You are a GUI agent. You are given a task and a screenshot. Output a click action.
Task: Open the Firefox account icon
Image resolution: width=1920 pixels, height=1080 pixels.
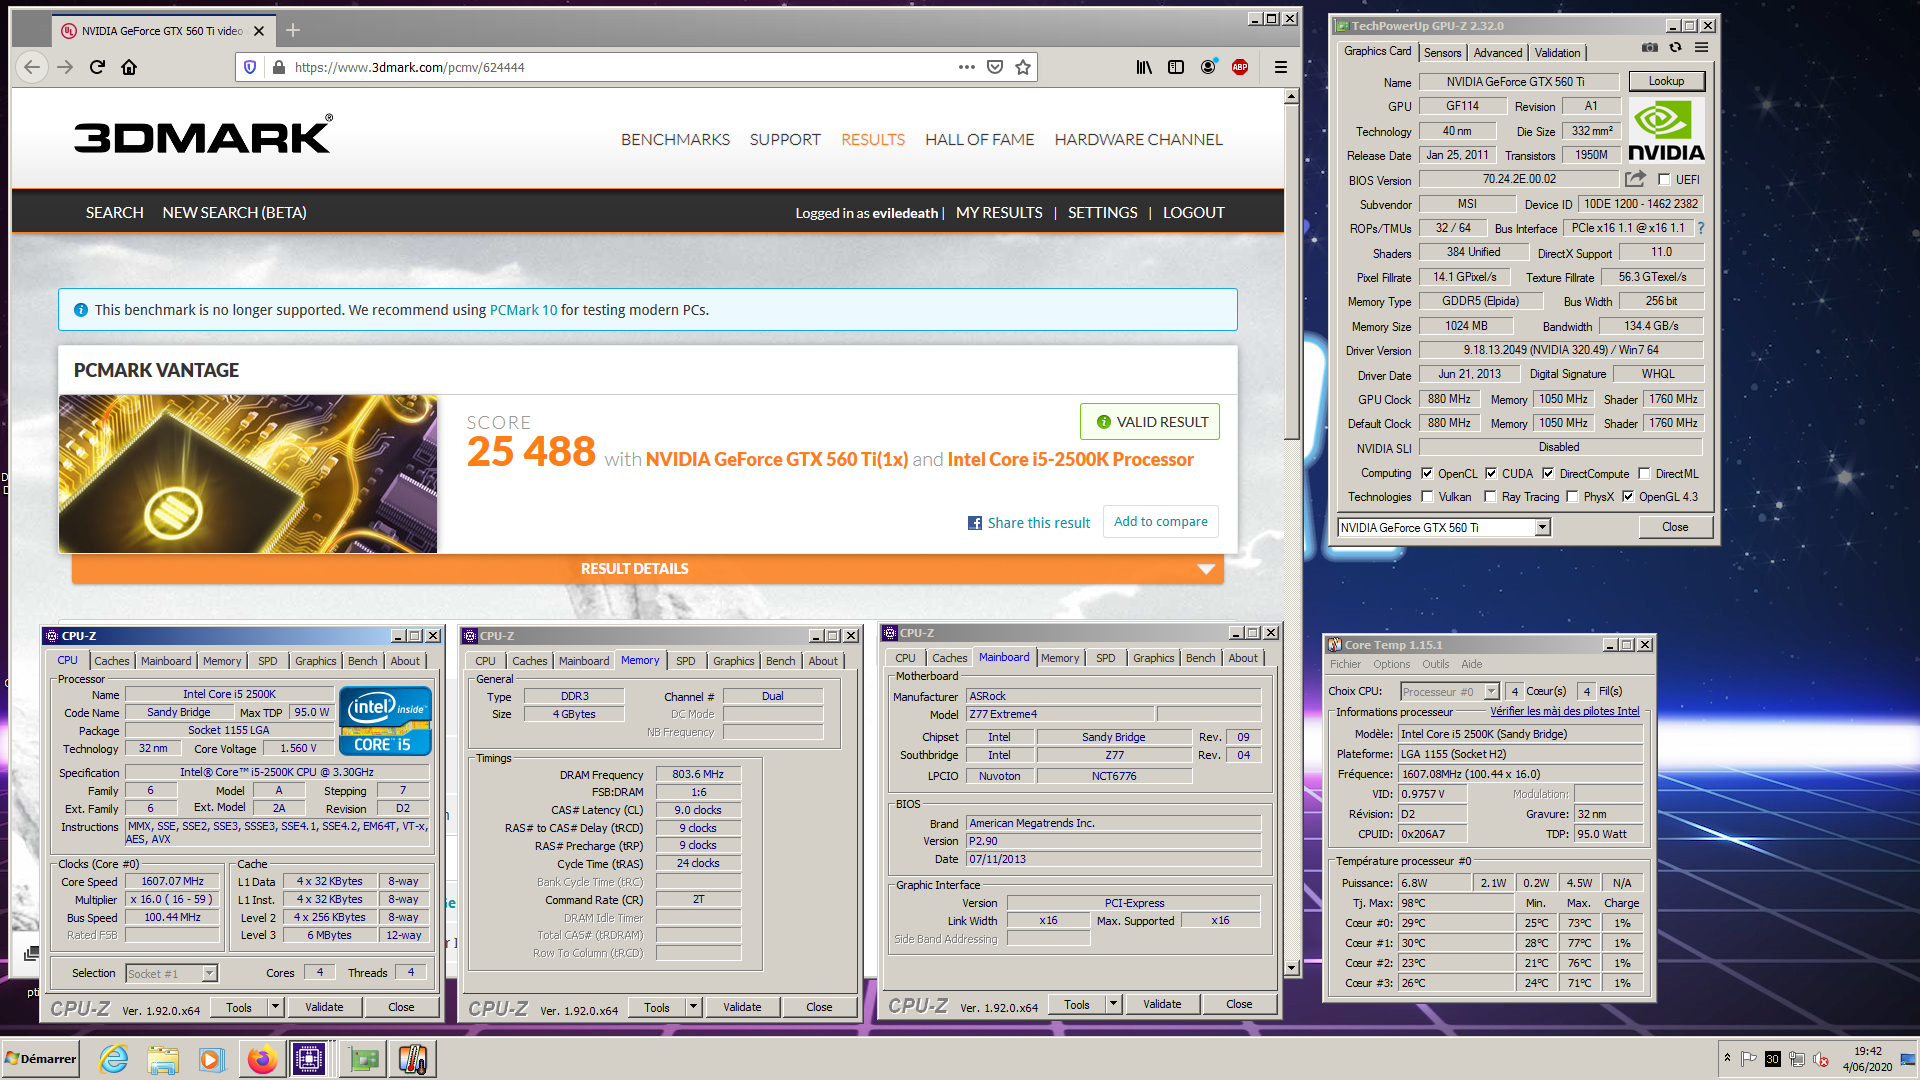click(x=1208, y=67)
